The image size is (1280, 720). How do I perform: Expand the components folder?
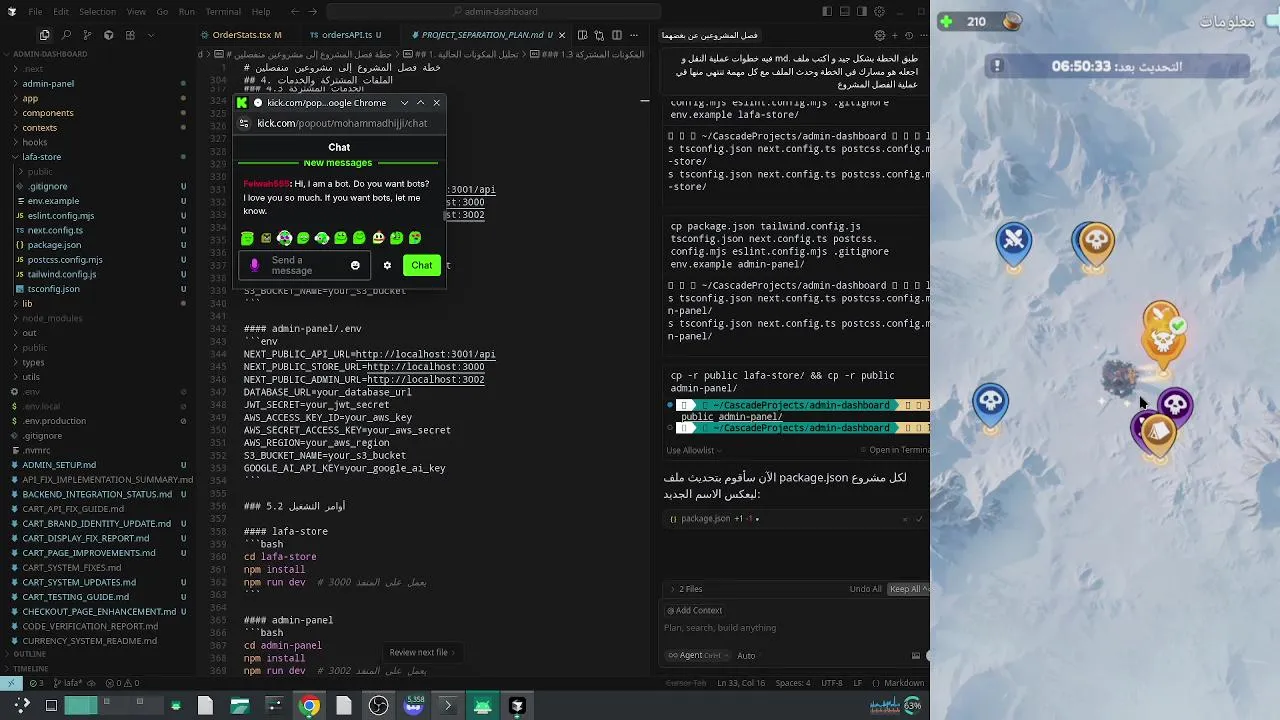pos(48,113)
